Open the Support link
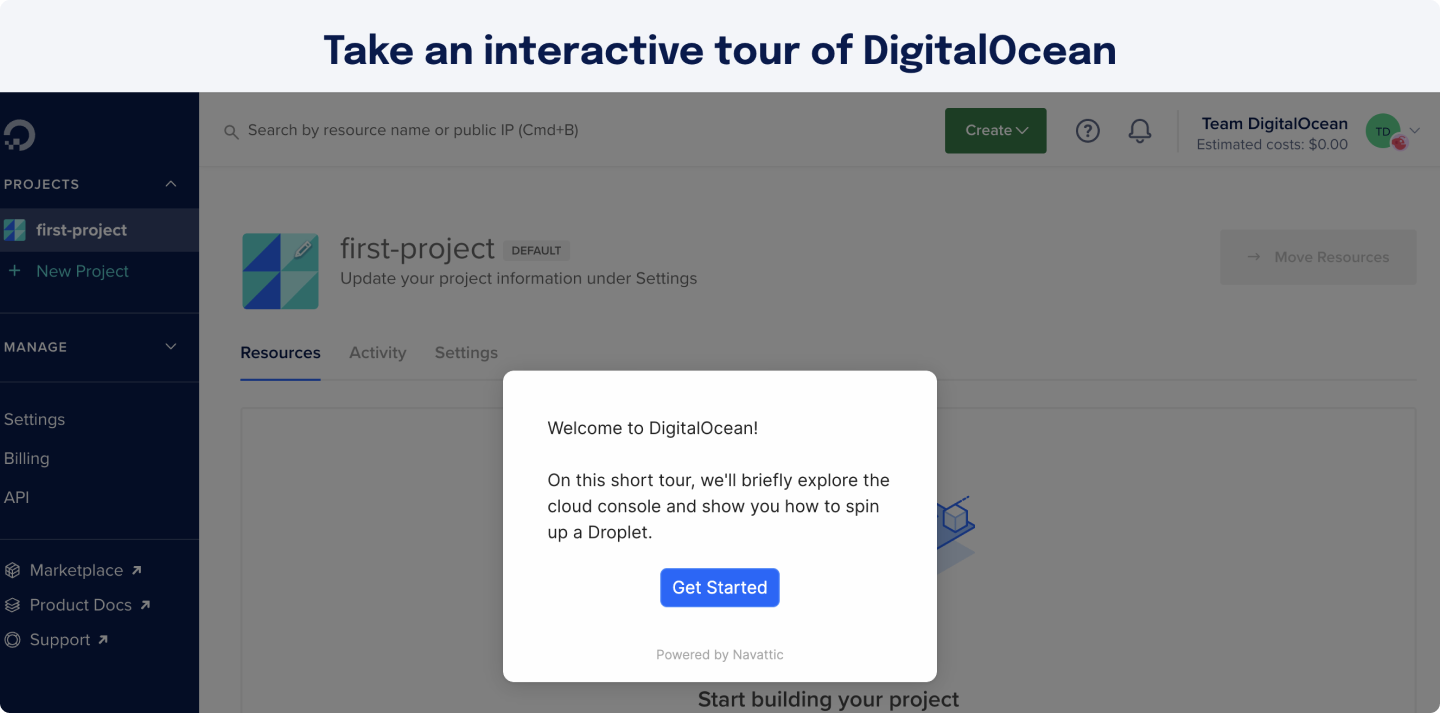1440x713 pixels. 60,640
